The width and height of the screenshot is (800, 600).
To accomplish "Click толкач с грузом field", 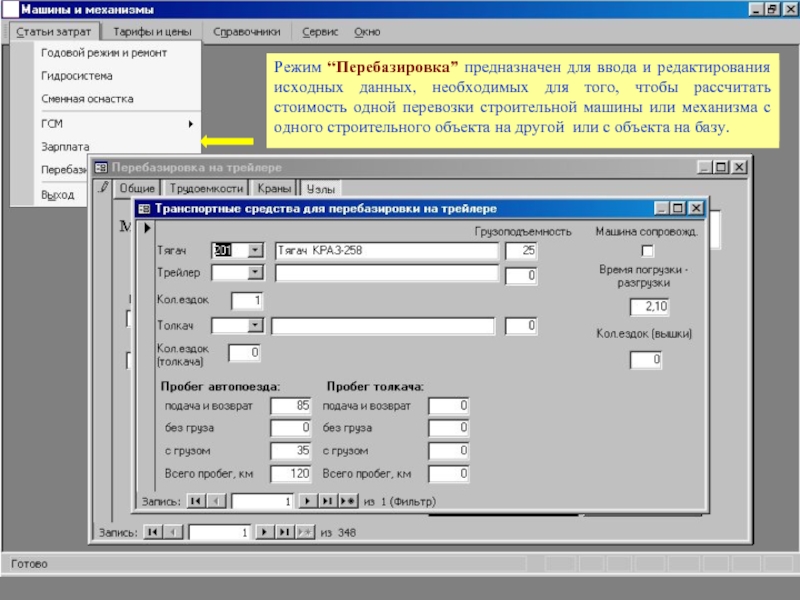I will (x=448, y=451).
